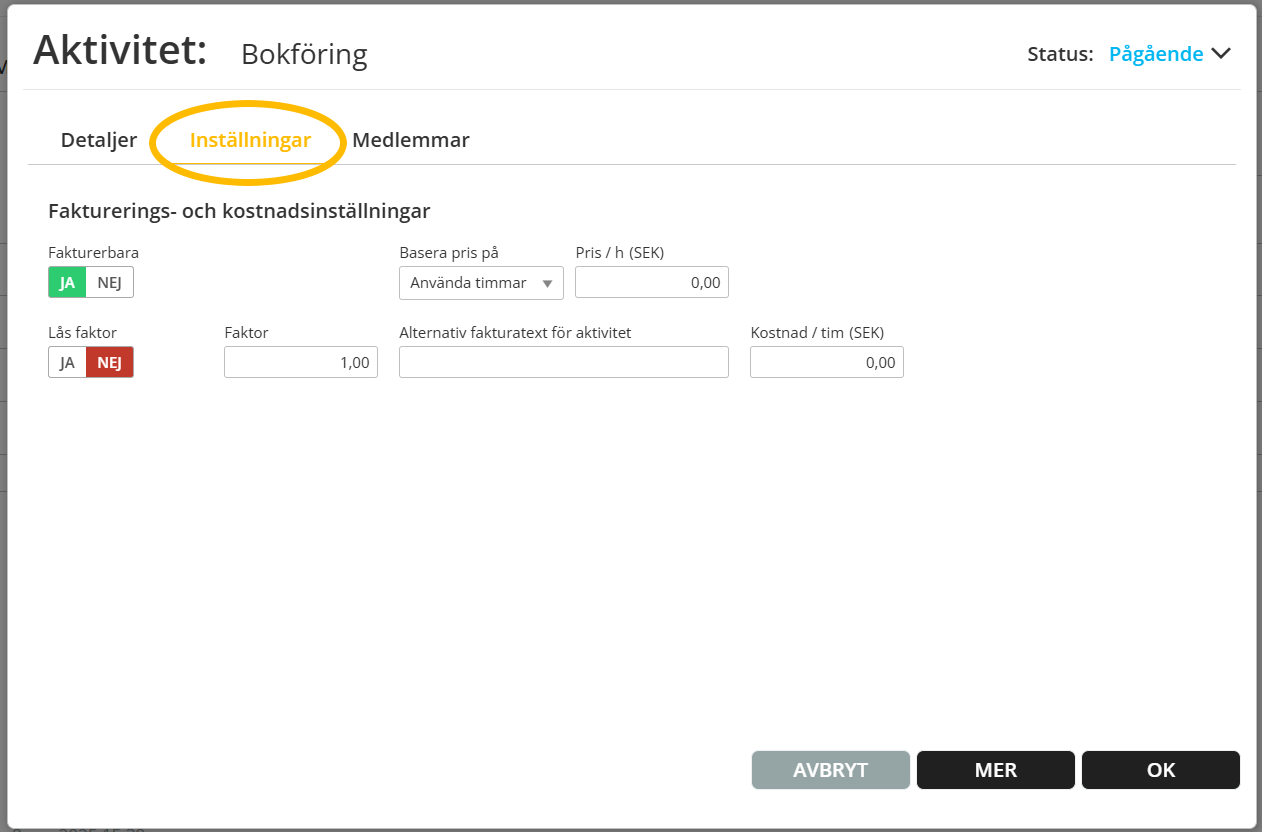Screen dimensions: 1262x832
Task: Confirm with the OK button
Action: [x=1160, y=770]
